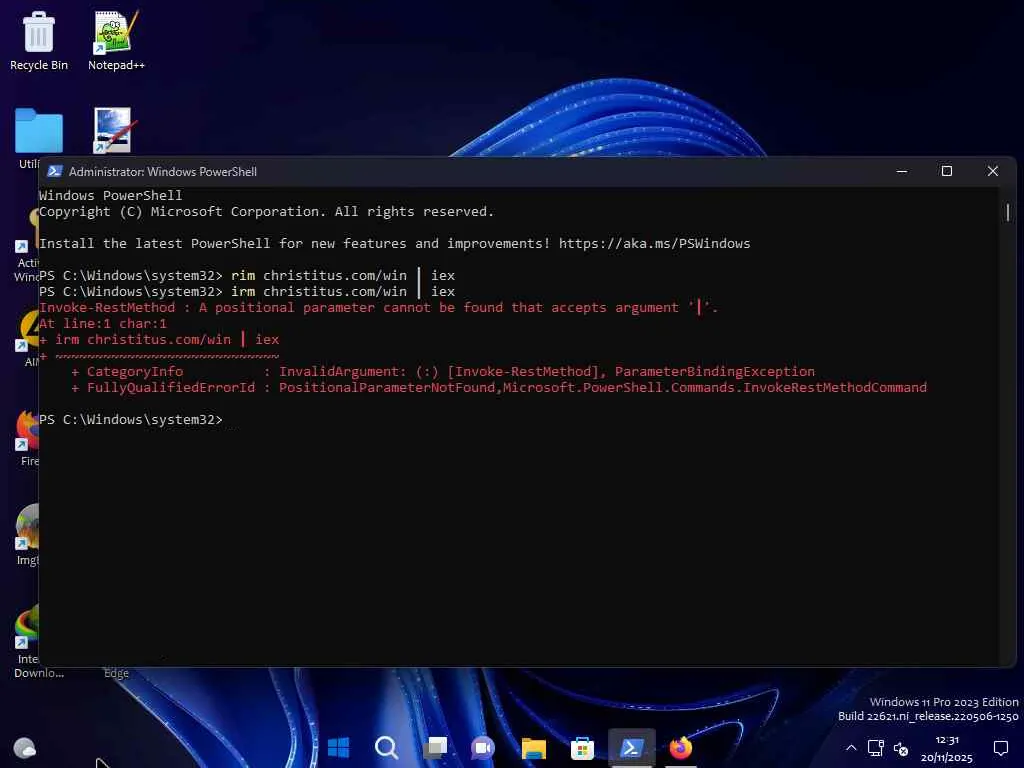
Task: Click the Edge desktop icon label
Action: (x=116, y=673)
